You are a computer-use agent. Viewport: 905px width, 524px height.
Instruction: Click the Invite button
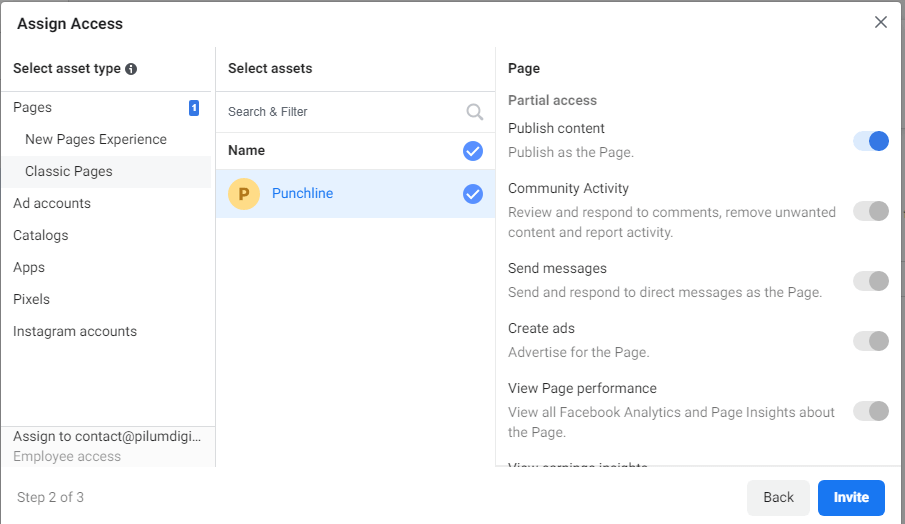851,498
